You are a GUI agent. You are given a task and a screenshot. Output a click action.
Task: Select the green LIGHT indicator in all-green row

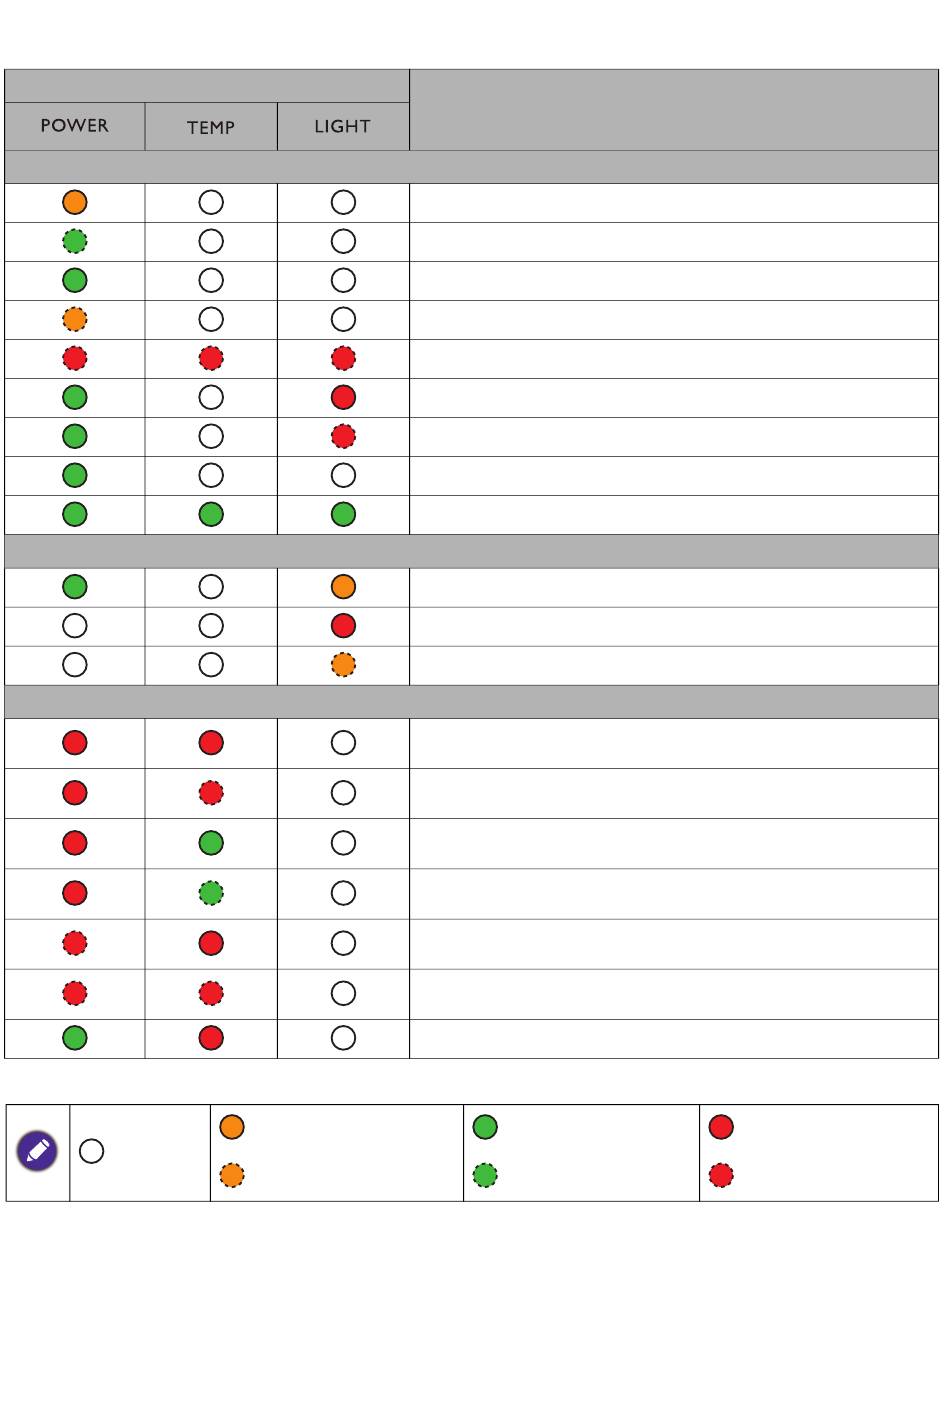tap(343, 514)
